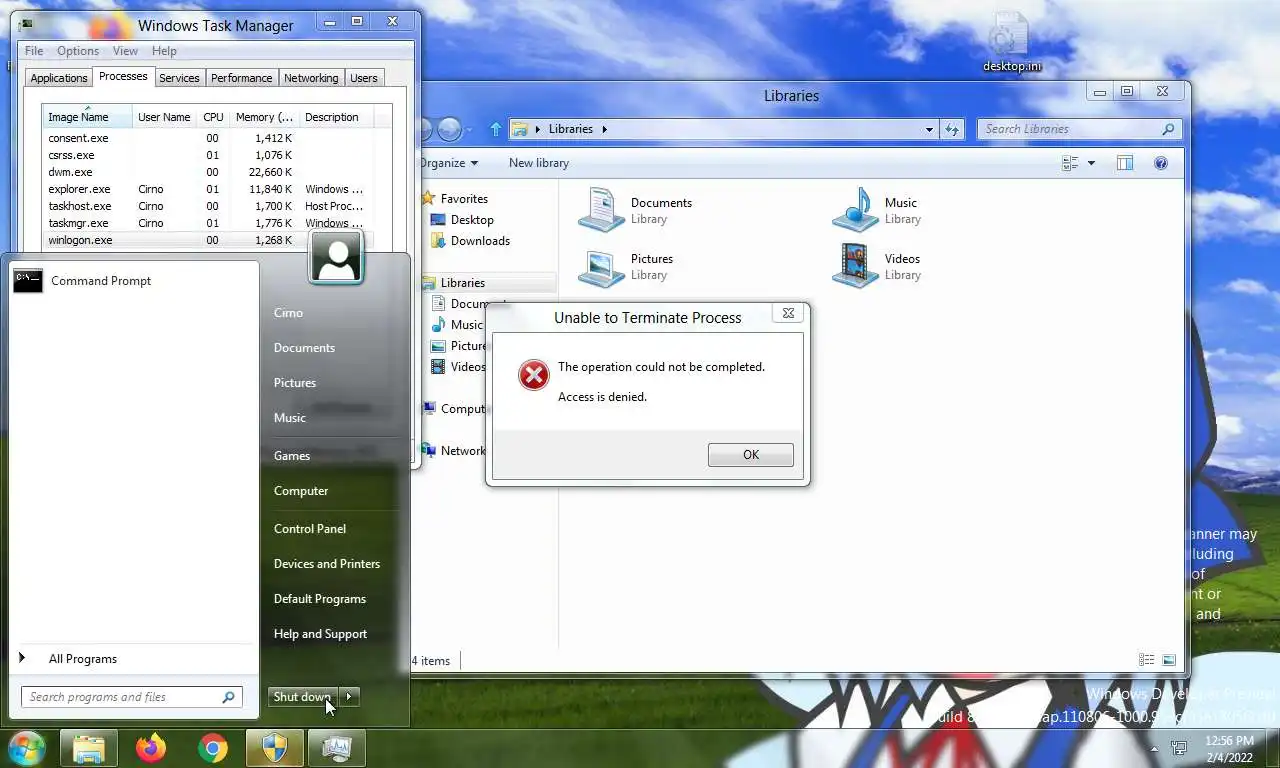
Task: Open the Organize dropdown in Libraries
Action: [448, 163]
